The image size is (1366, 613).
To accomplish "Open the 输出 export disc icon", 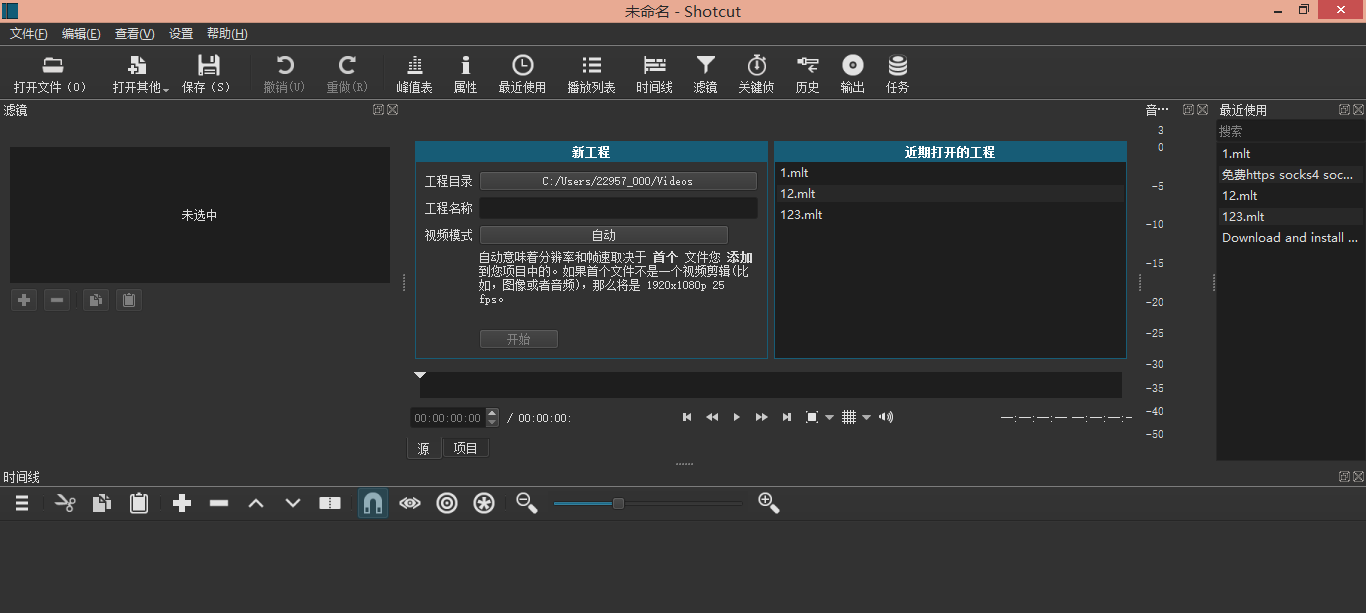I will [x=852, y=75].
